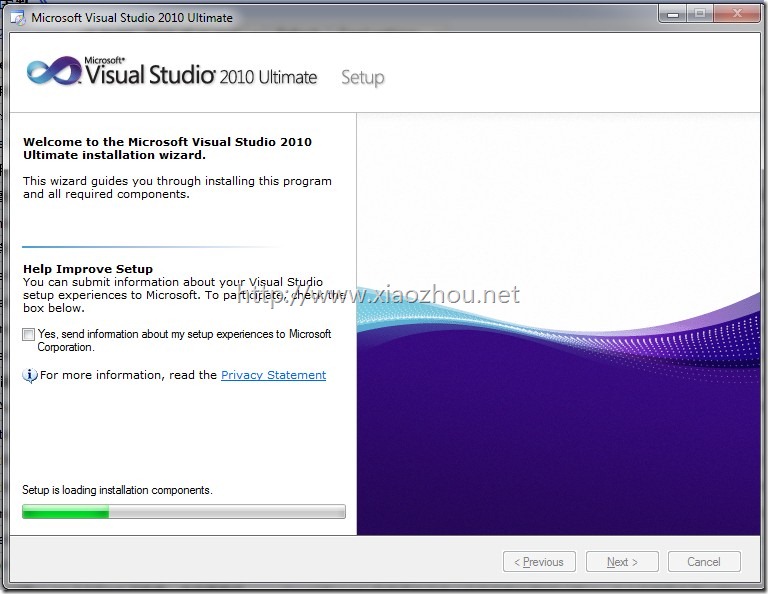The height and width of the screenshot is (594, 768).
Task: Click the blue information icon
Action: coord(29,375)
